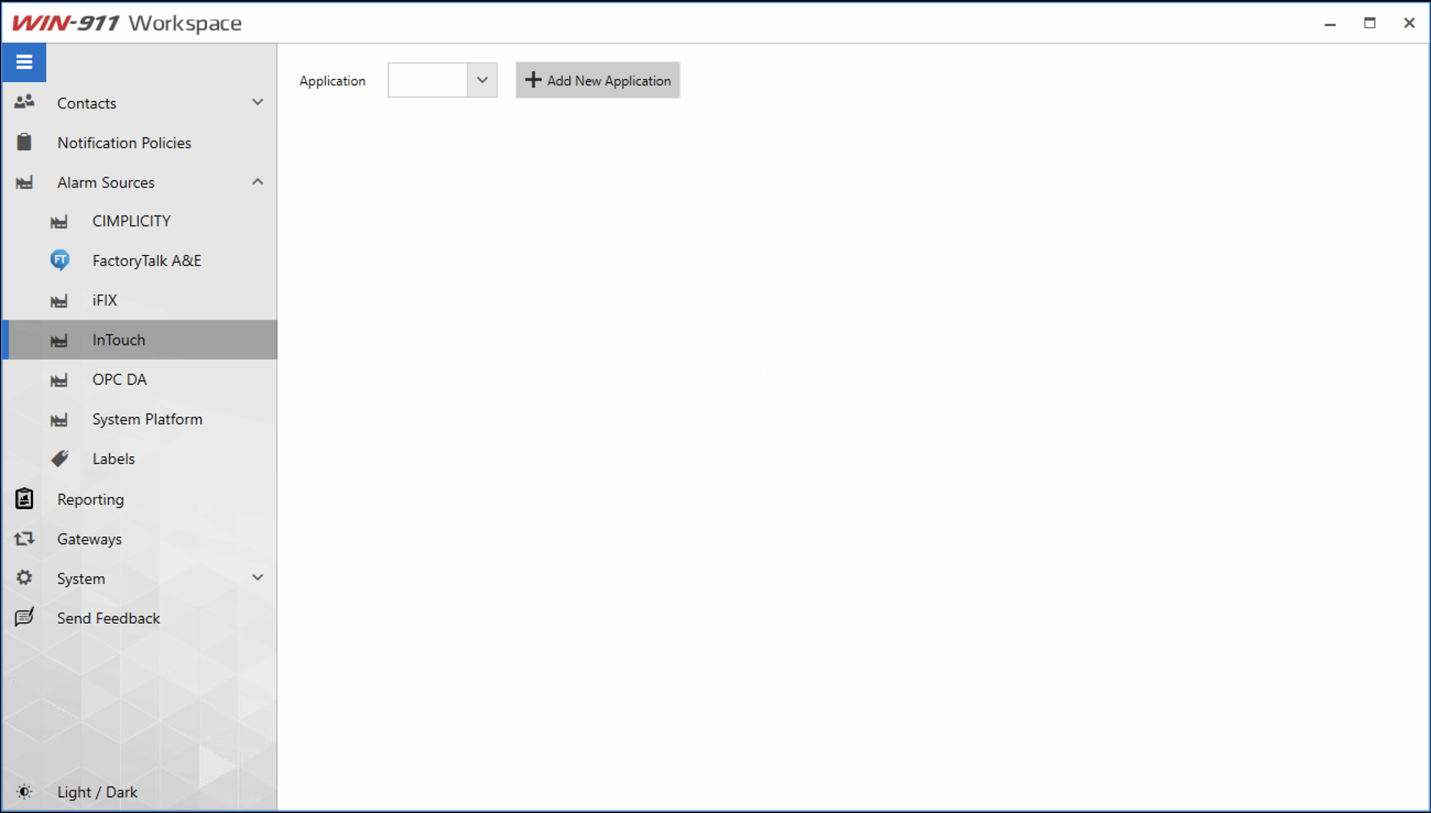Screen dimensions: 1431x813
Task: Click the Light / Dark sun icon
Action: (24, 792)
